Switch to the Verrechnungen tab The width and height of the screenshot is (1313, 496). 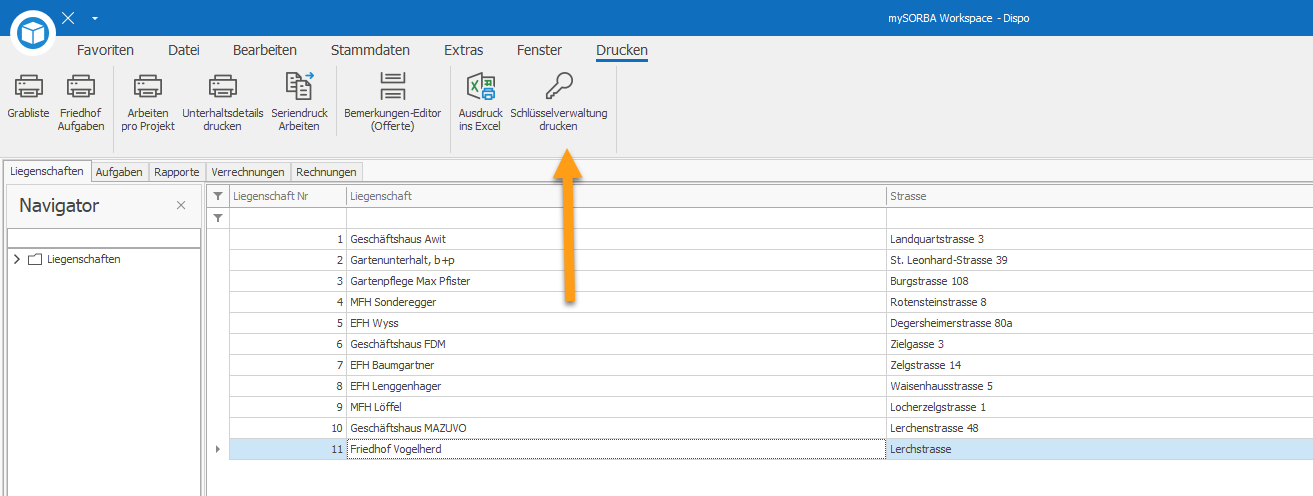(x=248, y=172)
